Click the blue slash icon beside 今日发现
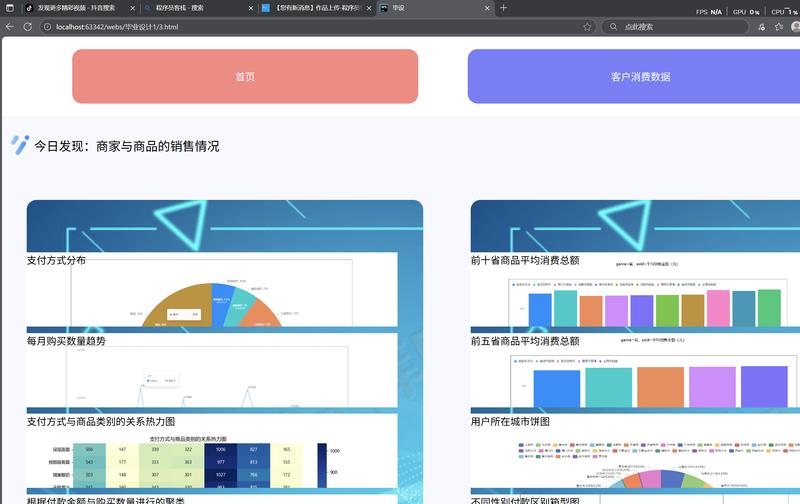The height and width of the screenshot is (504, 800). [20, 145]
